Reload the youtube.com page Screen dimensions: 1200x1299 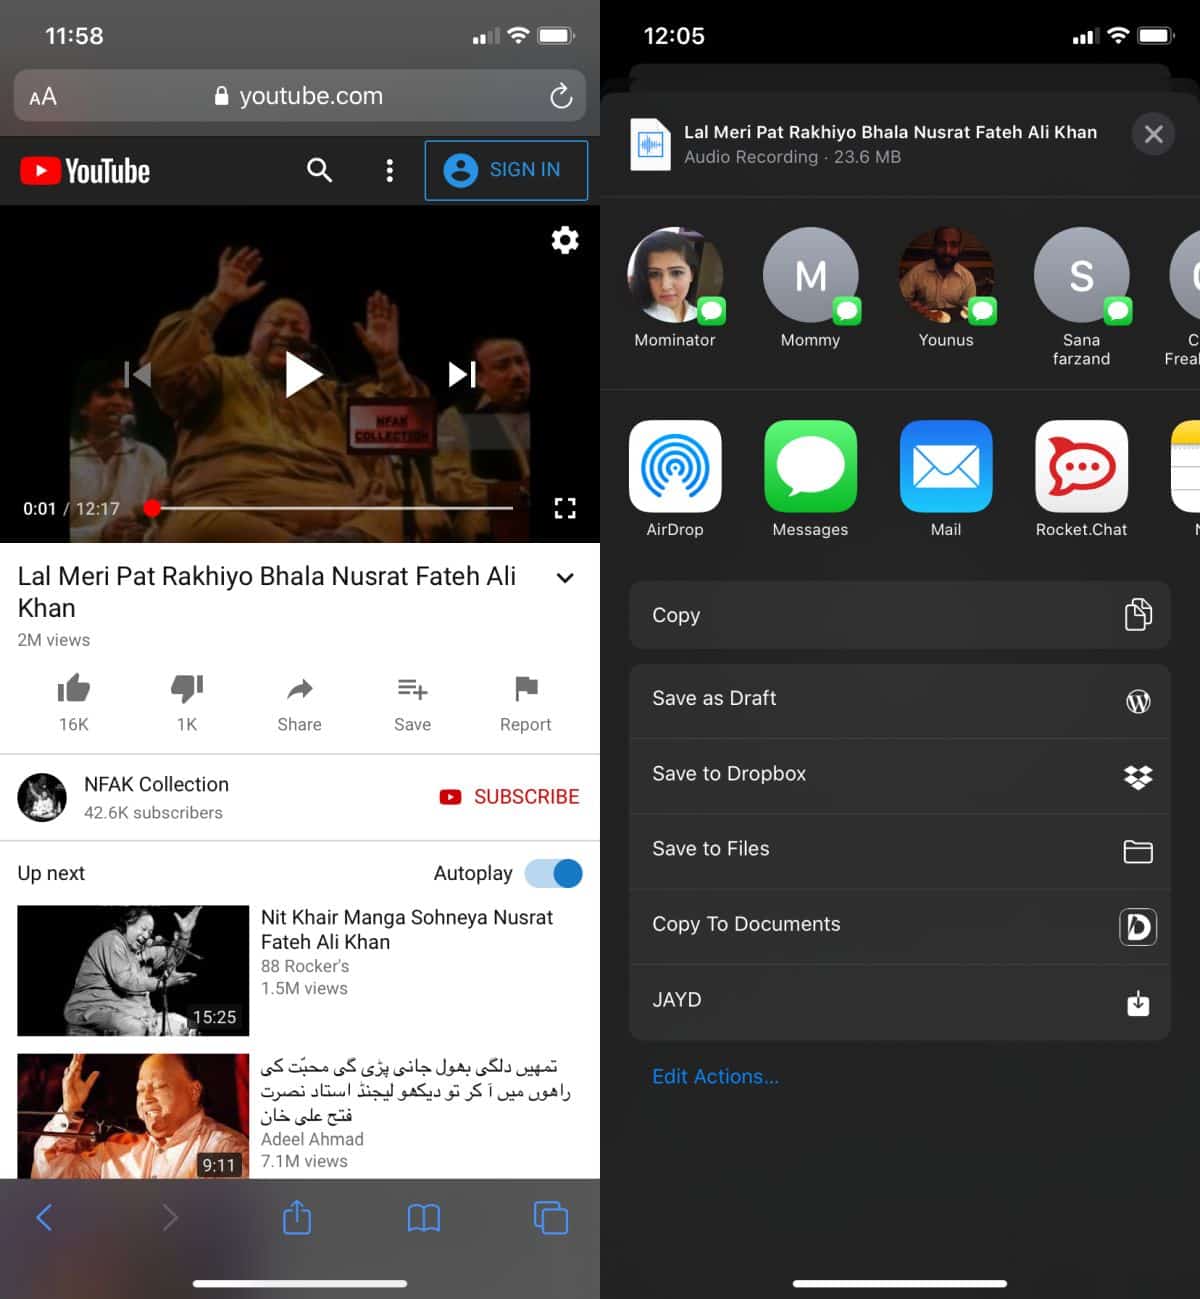[559, 96]
